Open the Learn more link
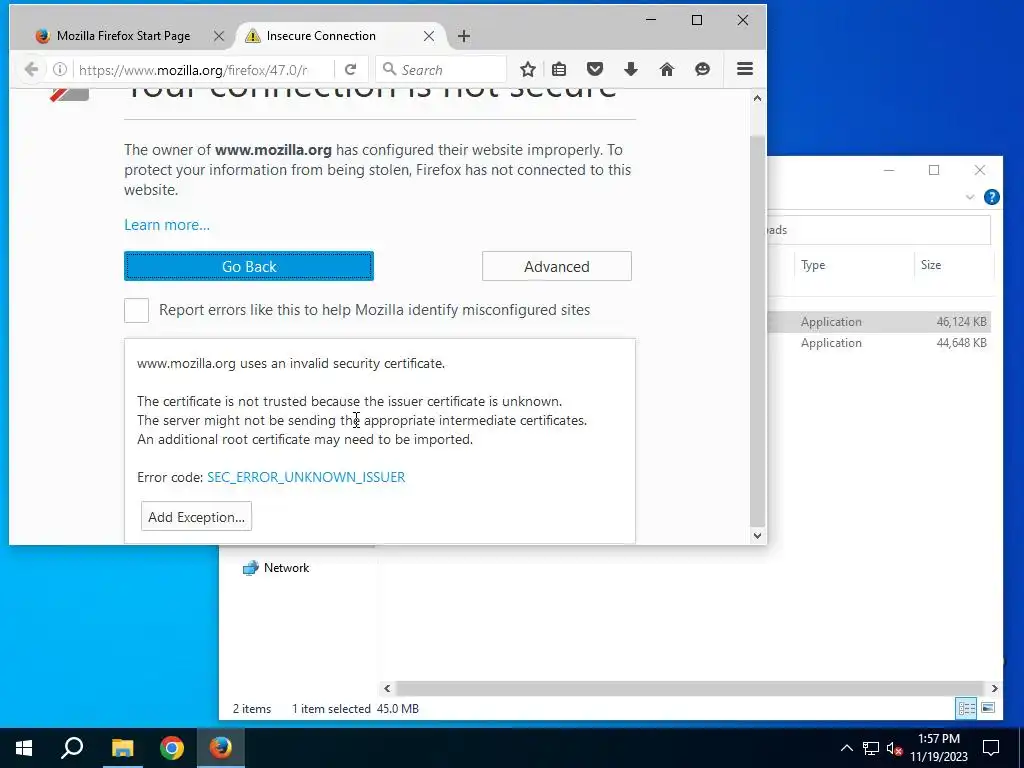1024x768 pixels. 167,225
